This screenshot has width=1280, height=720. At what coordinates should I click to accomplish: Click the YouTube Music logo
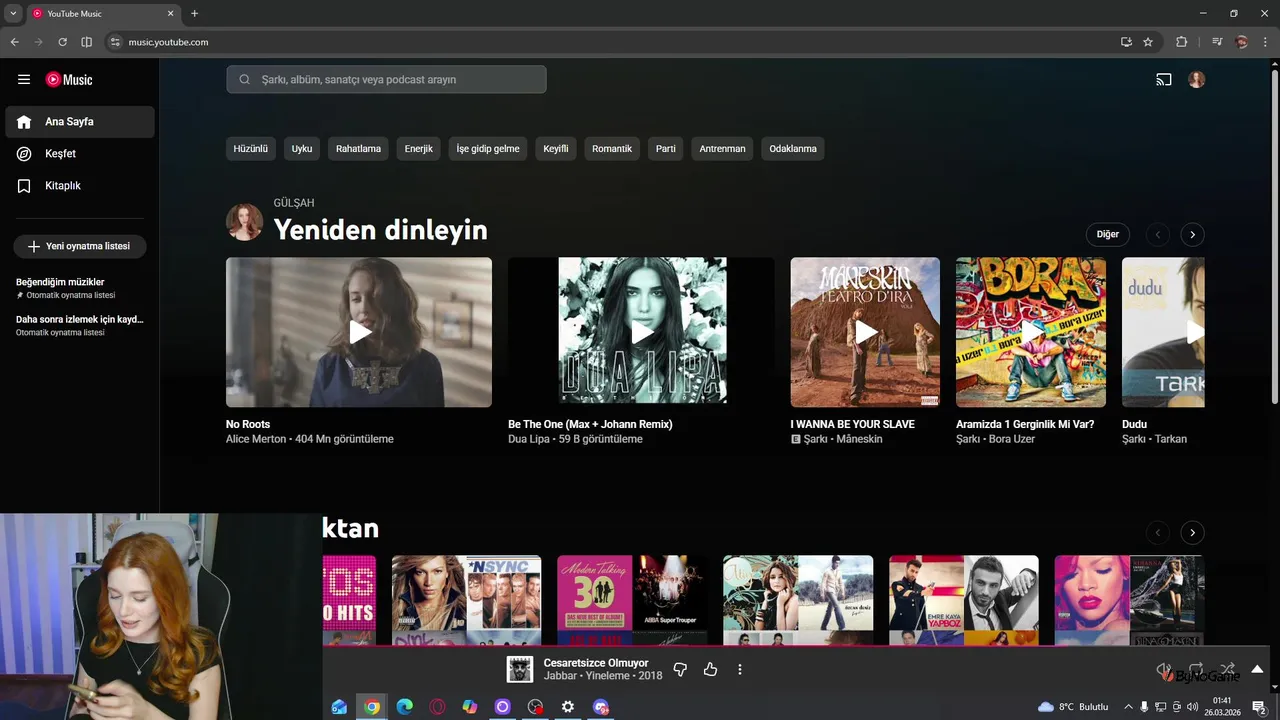[69, 80]
